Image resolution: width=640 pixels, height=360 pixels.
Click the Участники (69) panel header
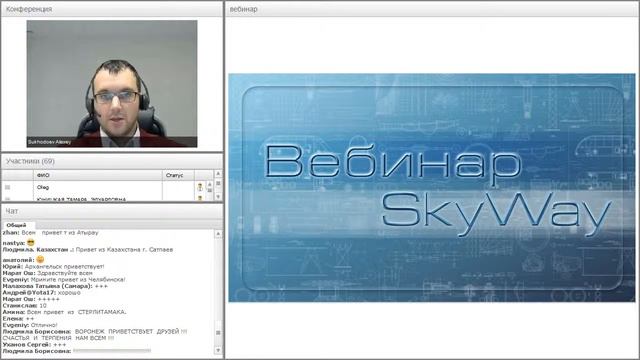point(112,161)
